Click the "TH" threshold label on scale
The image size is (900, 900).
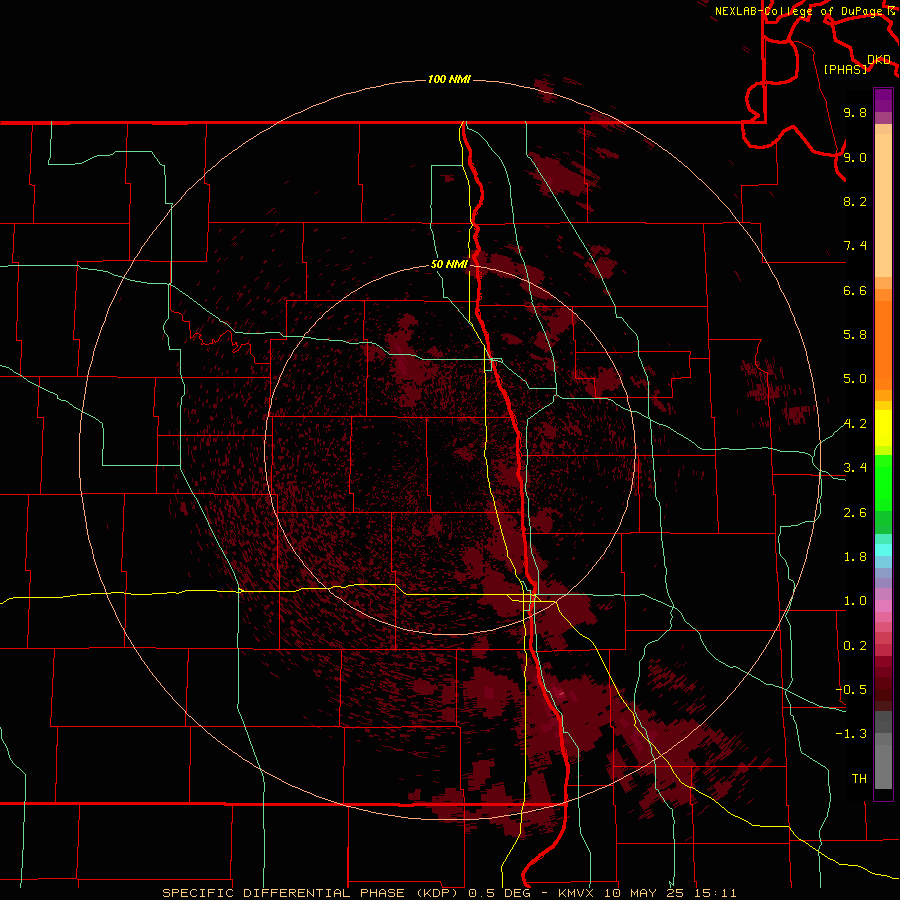[x=859, y=779]
